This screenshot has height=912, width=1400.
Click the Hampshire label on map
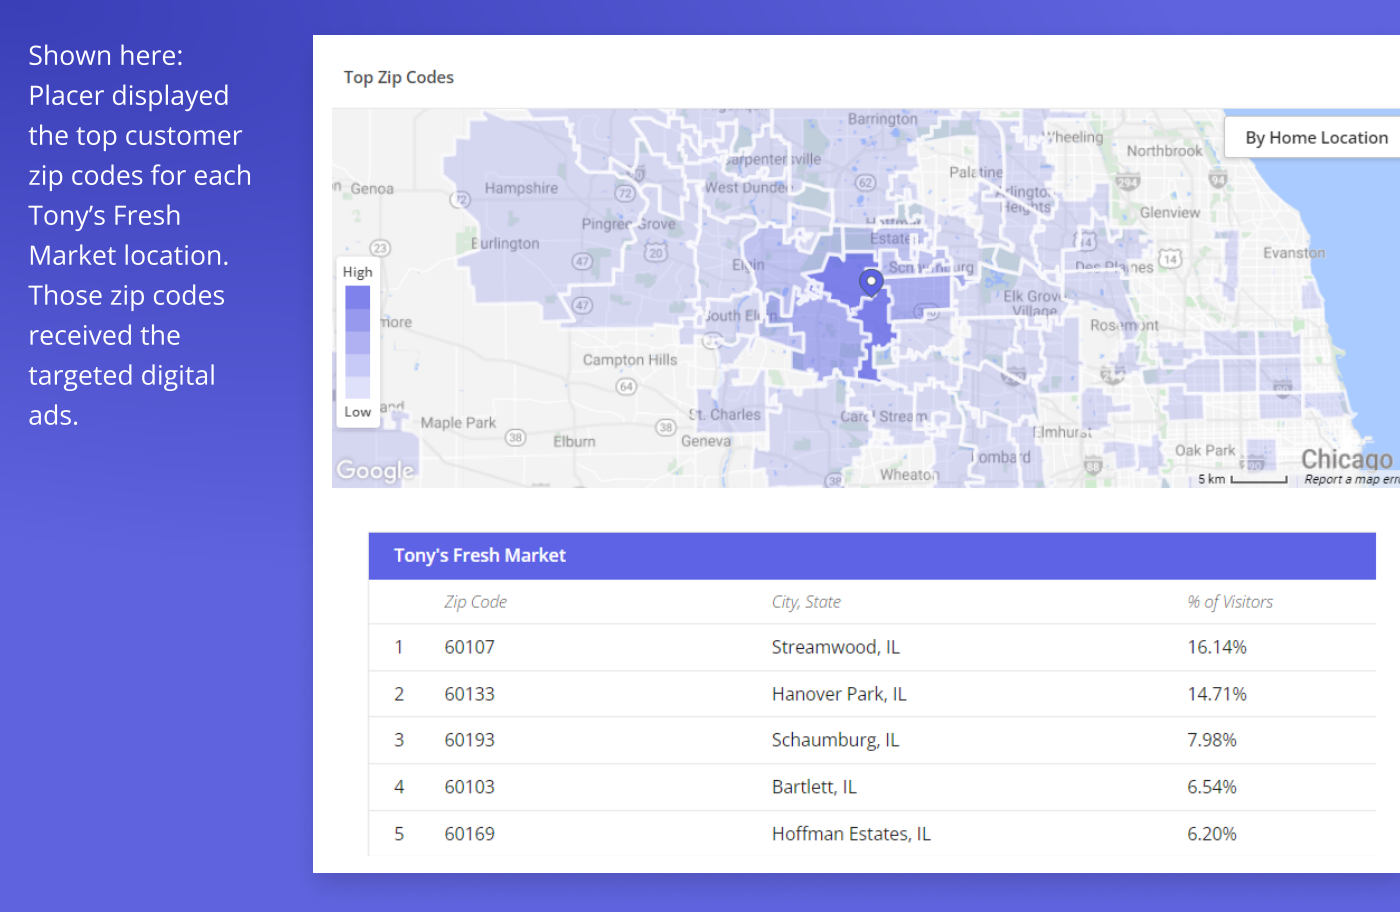click(x=521, y=188)
